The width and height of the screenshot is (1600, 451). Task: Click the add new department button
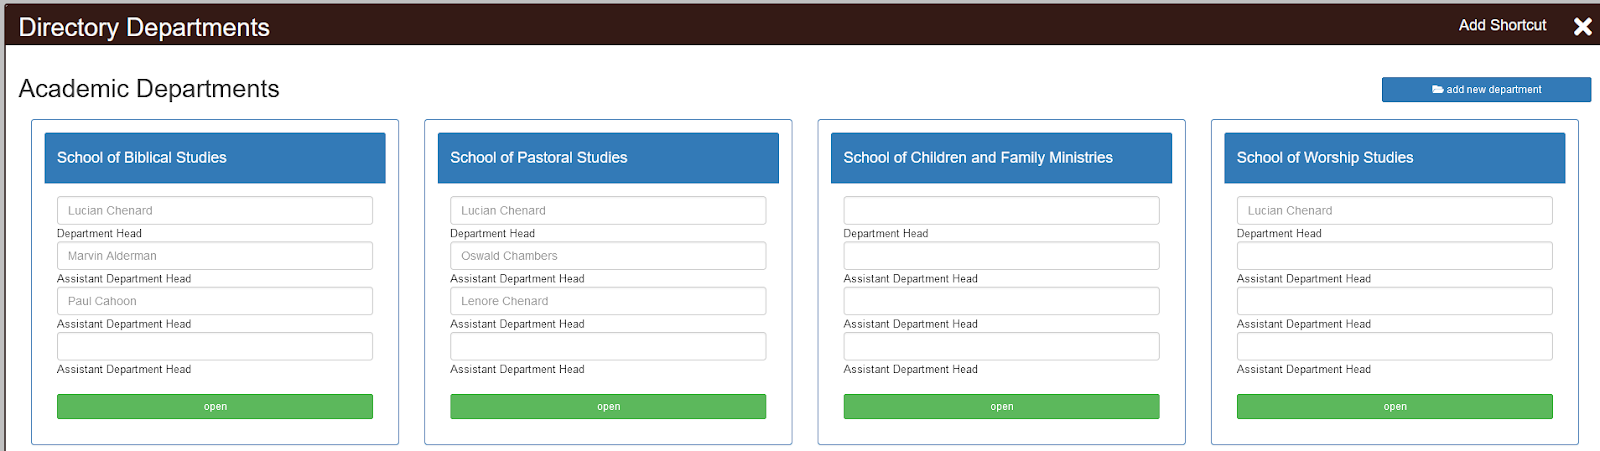click(1486, 90)
